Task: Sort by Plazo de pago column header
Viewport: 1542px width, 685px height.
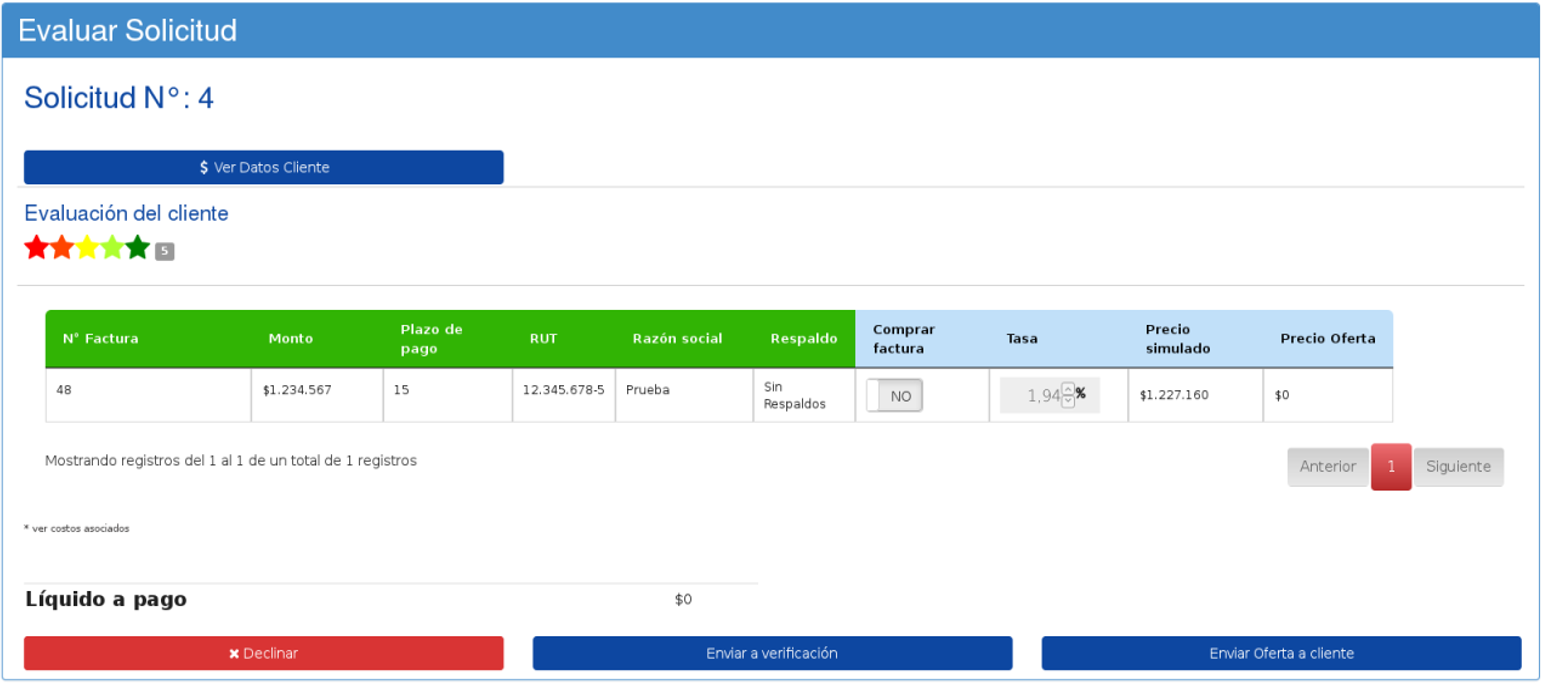Action: [x=448, y=338]
